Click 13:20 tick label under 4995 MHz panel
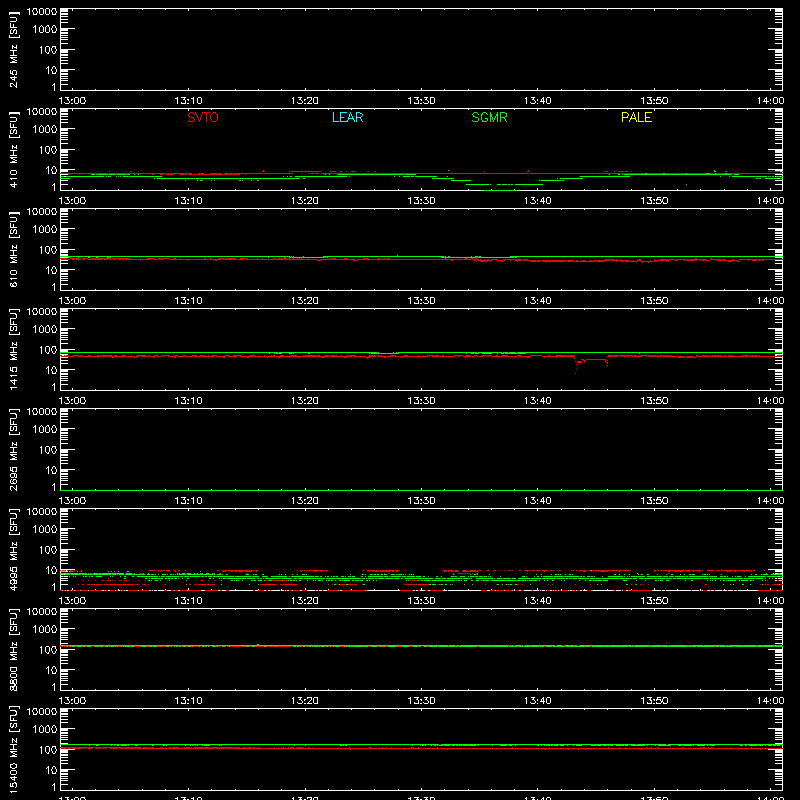 pos(305,601)
